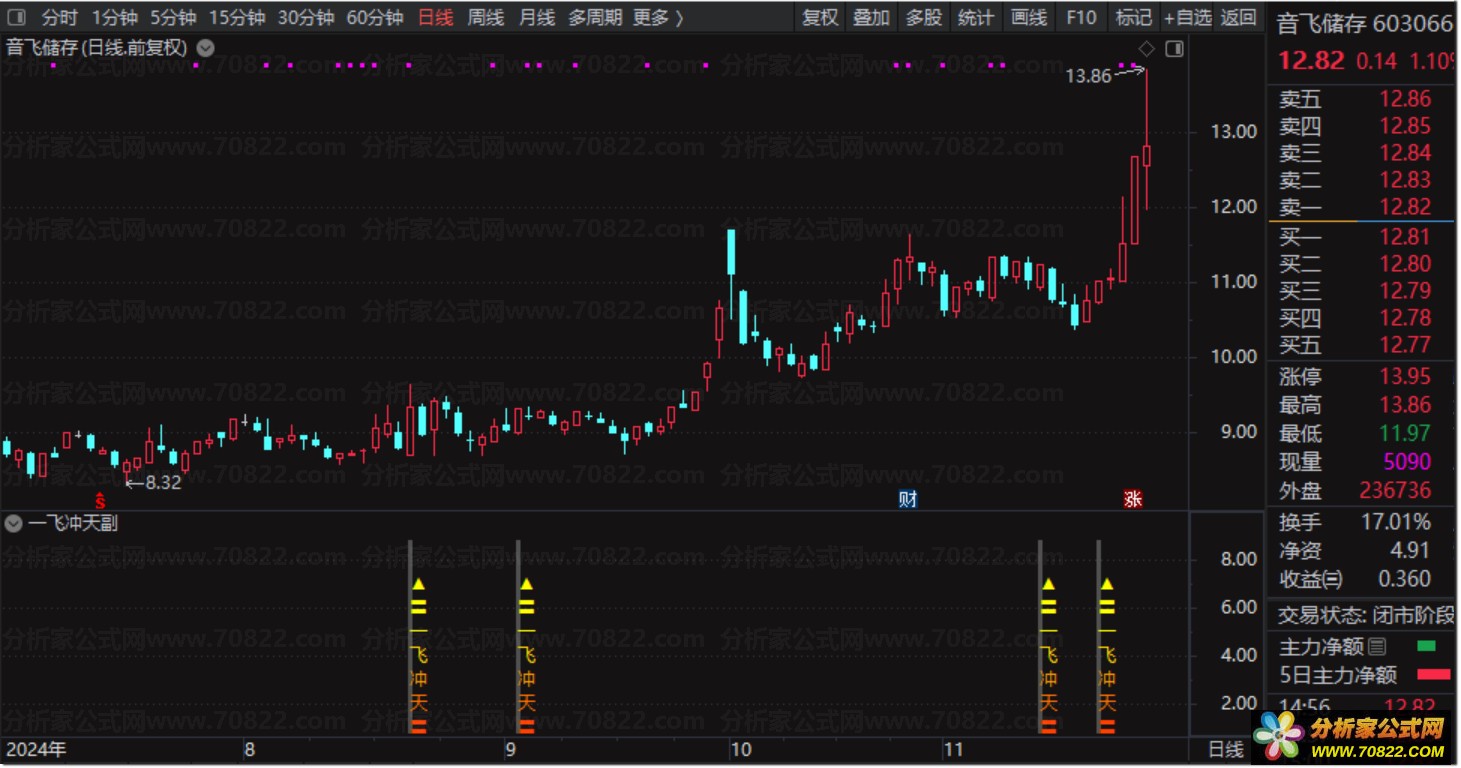The width and height of the screenshot is (1461, 768).
Task: Click 收益(三) value 0.360
Action: (1404, 579)
